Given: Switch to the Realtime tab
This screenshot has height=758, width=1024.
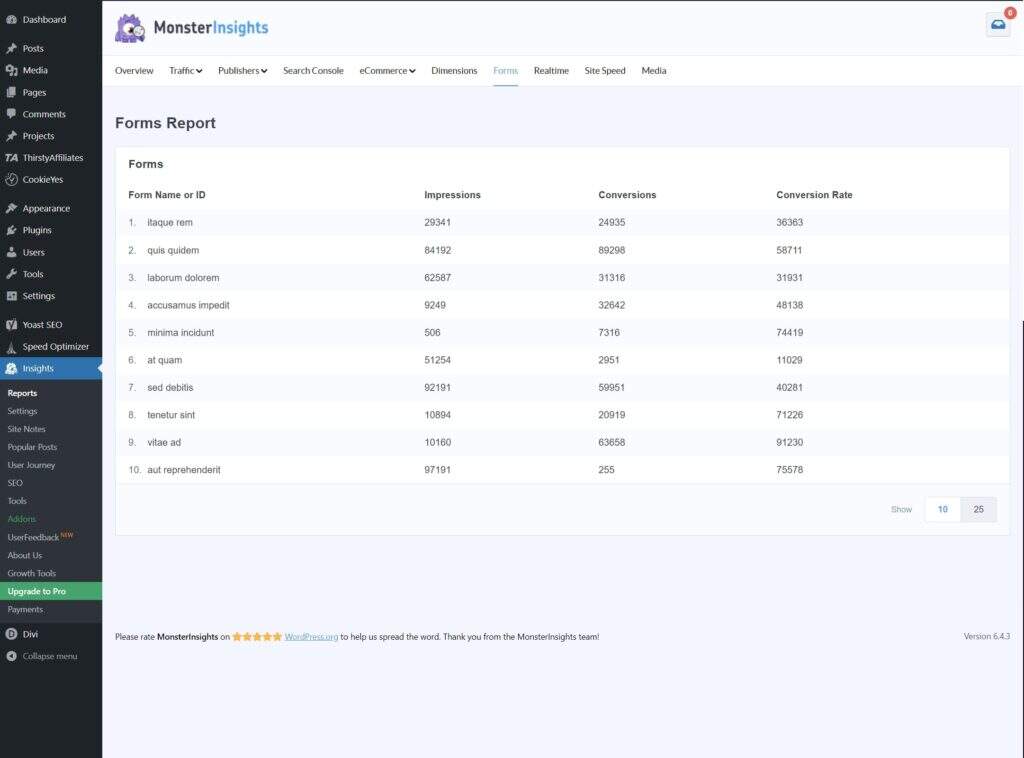Looking at the screenshot, I should click(x=551, y=71).
